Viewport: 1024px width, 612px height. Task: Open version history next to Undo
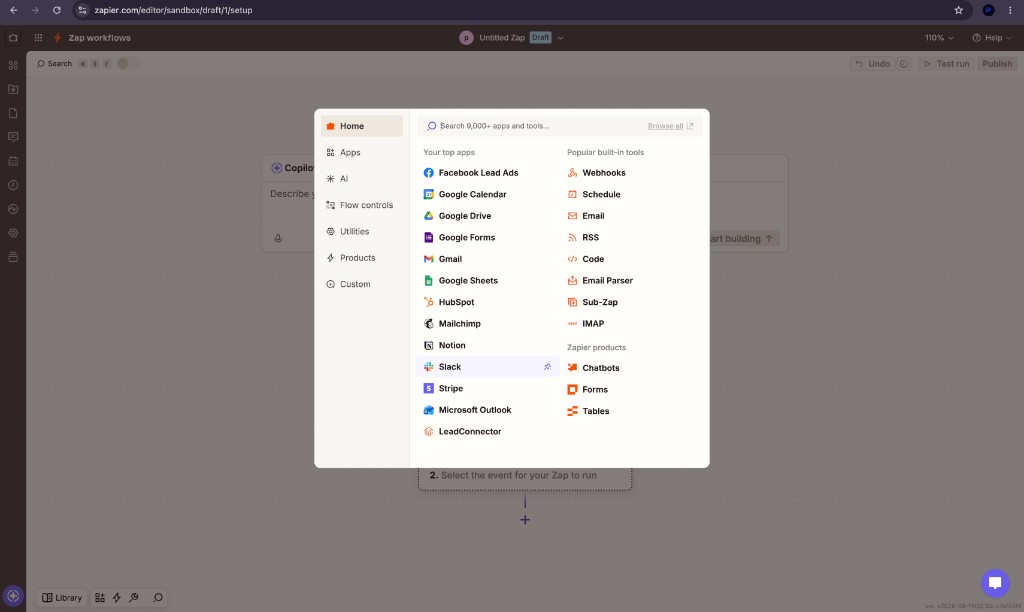click(904, 64)
